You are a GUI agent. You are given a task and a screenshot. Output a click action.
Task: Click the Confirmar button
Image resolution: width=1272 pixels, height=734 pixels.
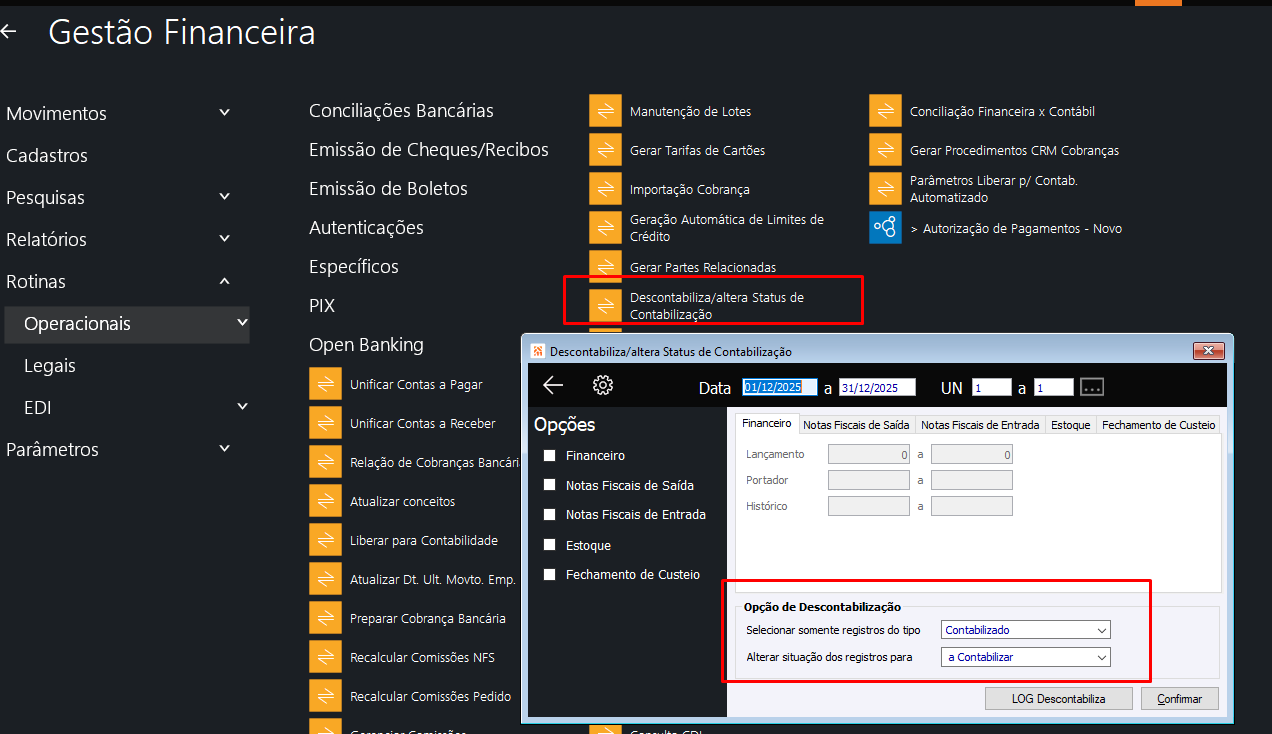pos(1181,698)
